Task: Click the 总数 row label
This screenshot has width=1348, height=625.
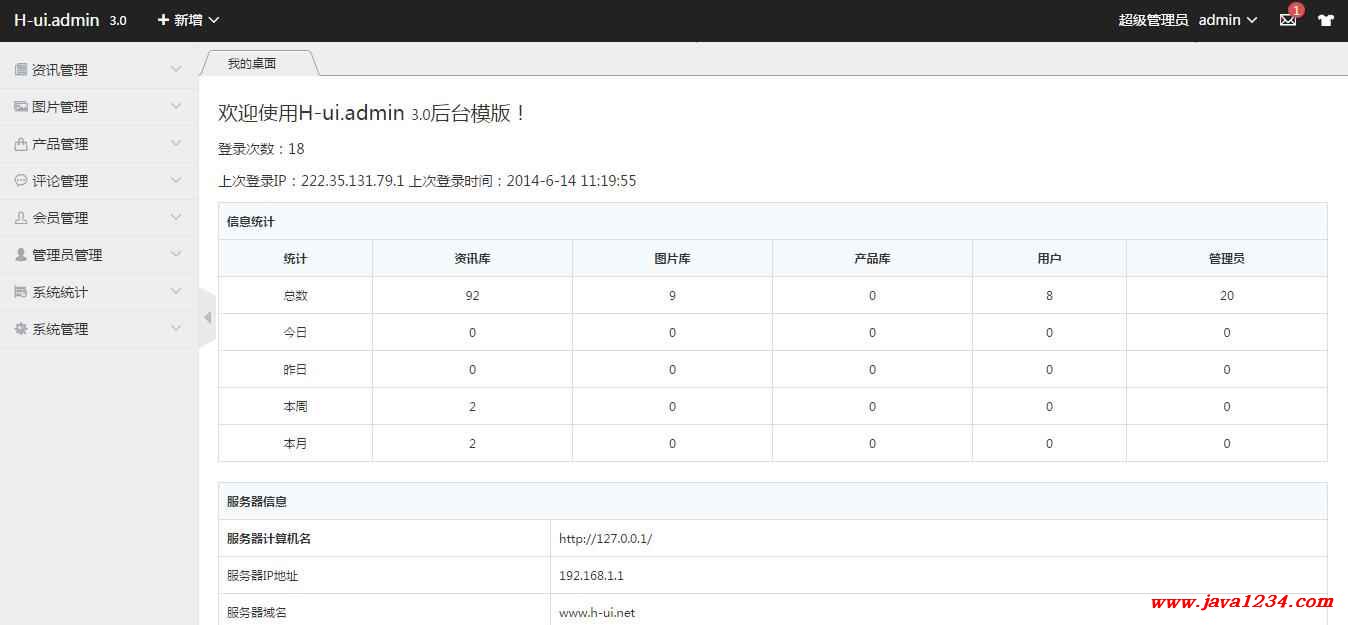Action: click(x=295, y=296)
